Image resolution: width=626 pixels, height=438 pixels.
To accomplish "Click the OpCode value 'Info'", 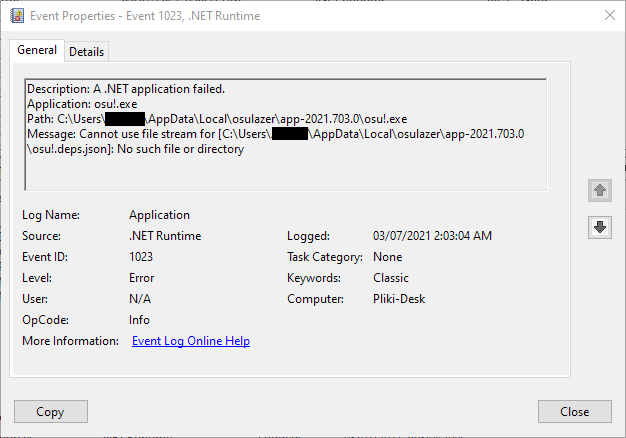I will (x=139, y=320).
